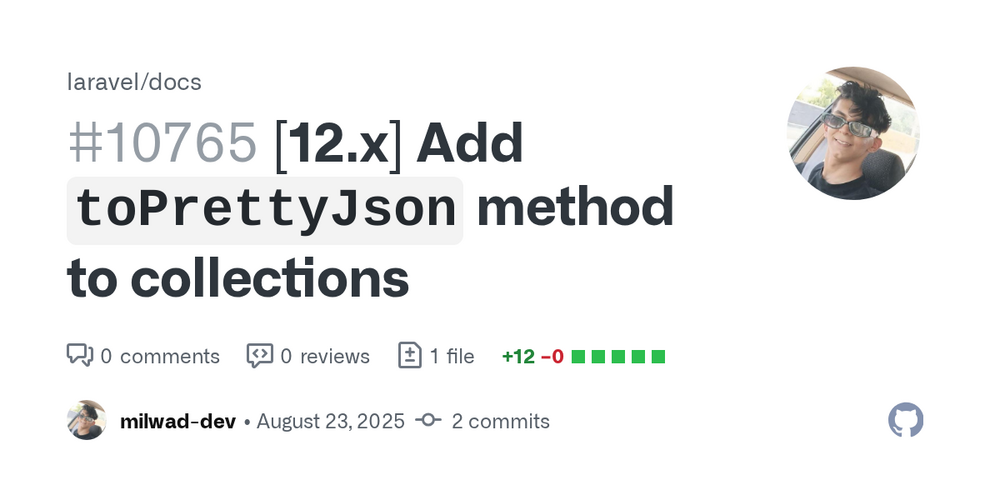Select pull request number #10765
The height and width of the screenshot is (500, 1000).
pos(163,143)
